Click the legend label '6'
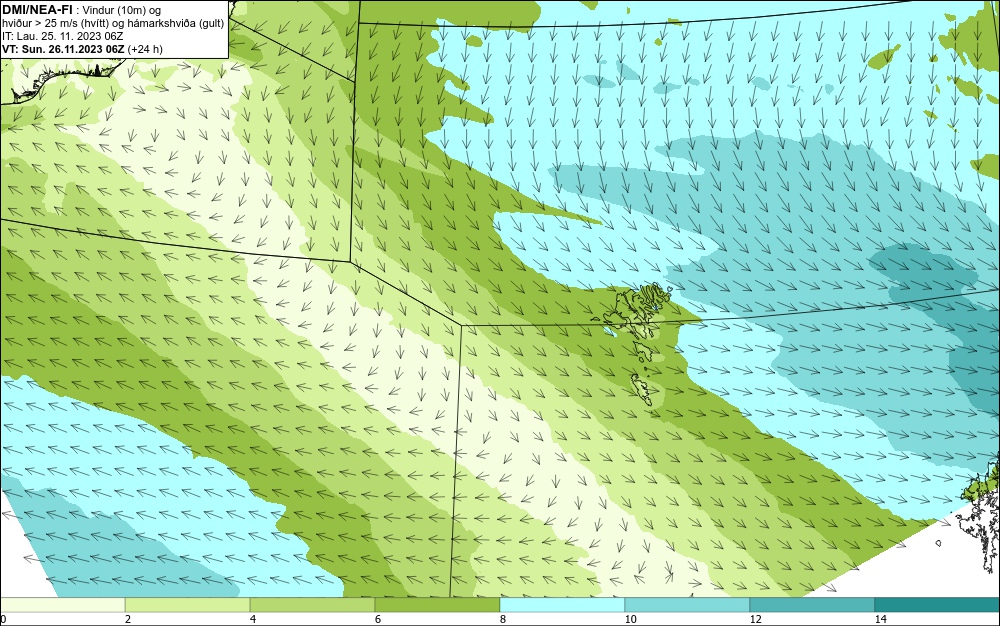 pos(378,619)
